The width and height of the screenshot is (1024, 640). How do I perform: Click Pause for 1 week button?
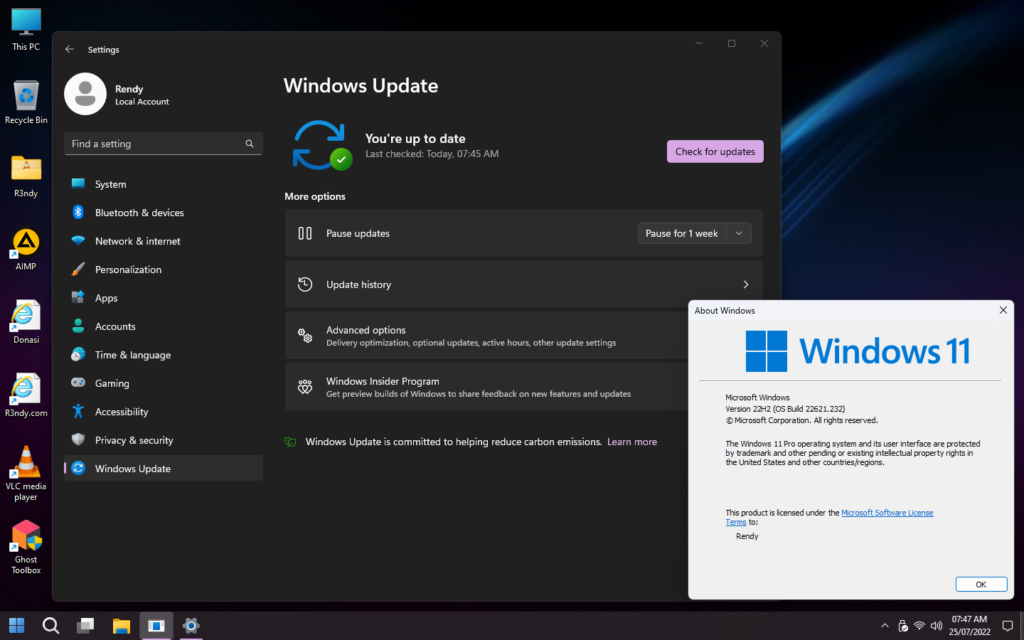pyautogui.click(x=682, y=233)
